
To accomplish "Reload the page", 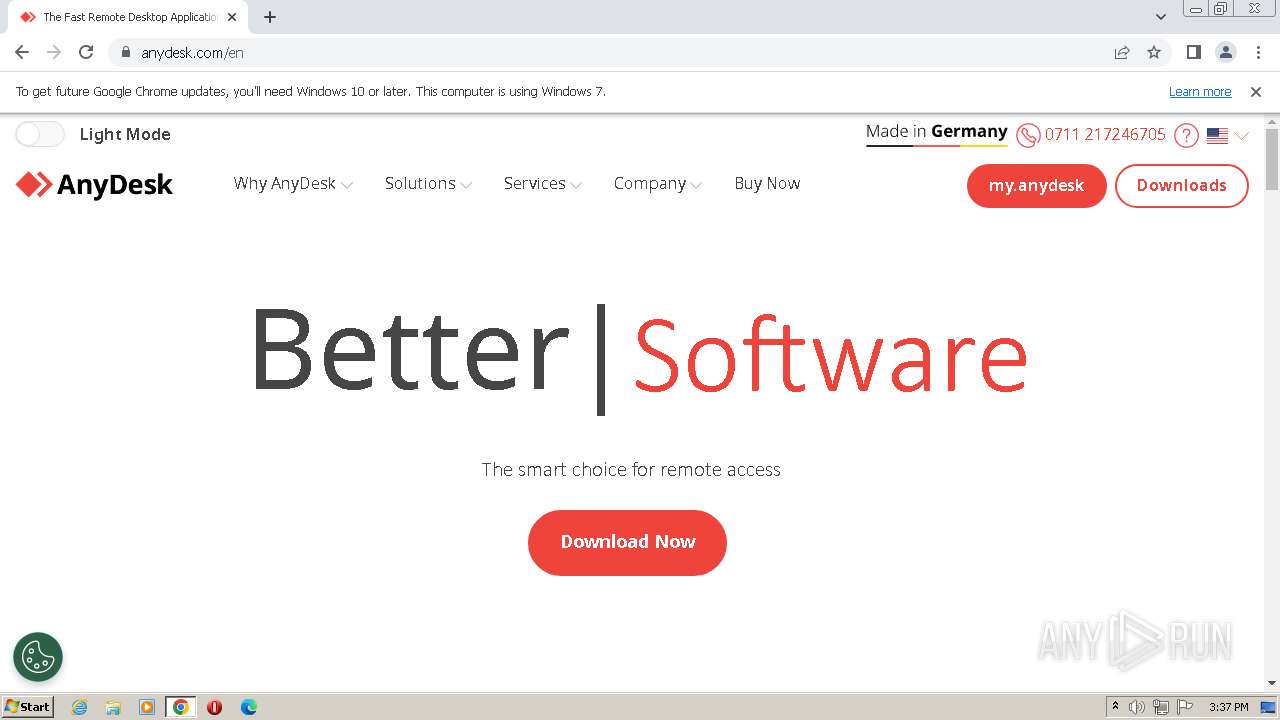I will click(x=86, y=52).
